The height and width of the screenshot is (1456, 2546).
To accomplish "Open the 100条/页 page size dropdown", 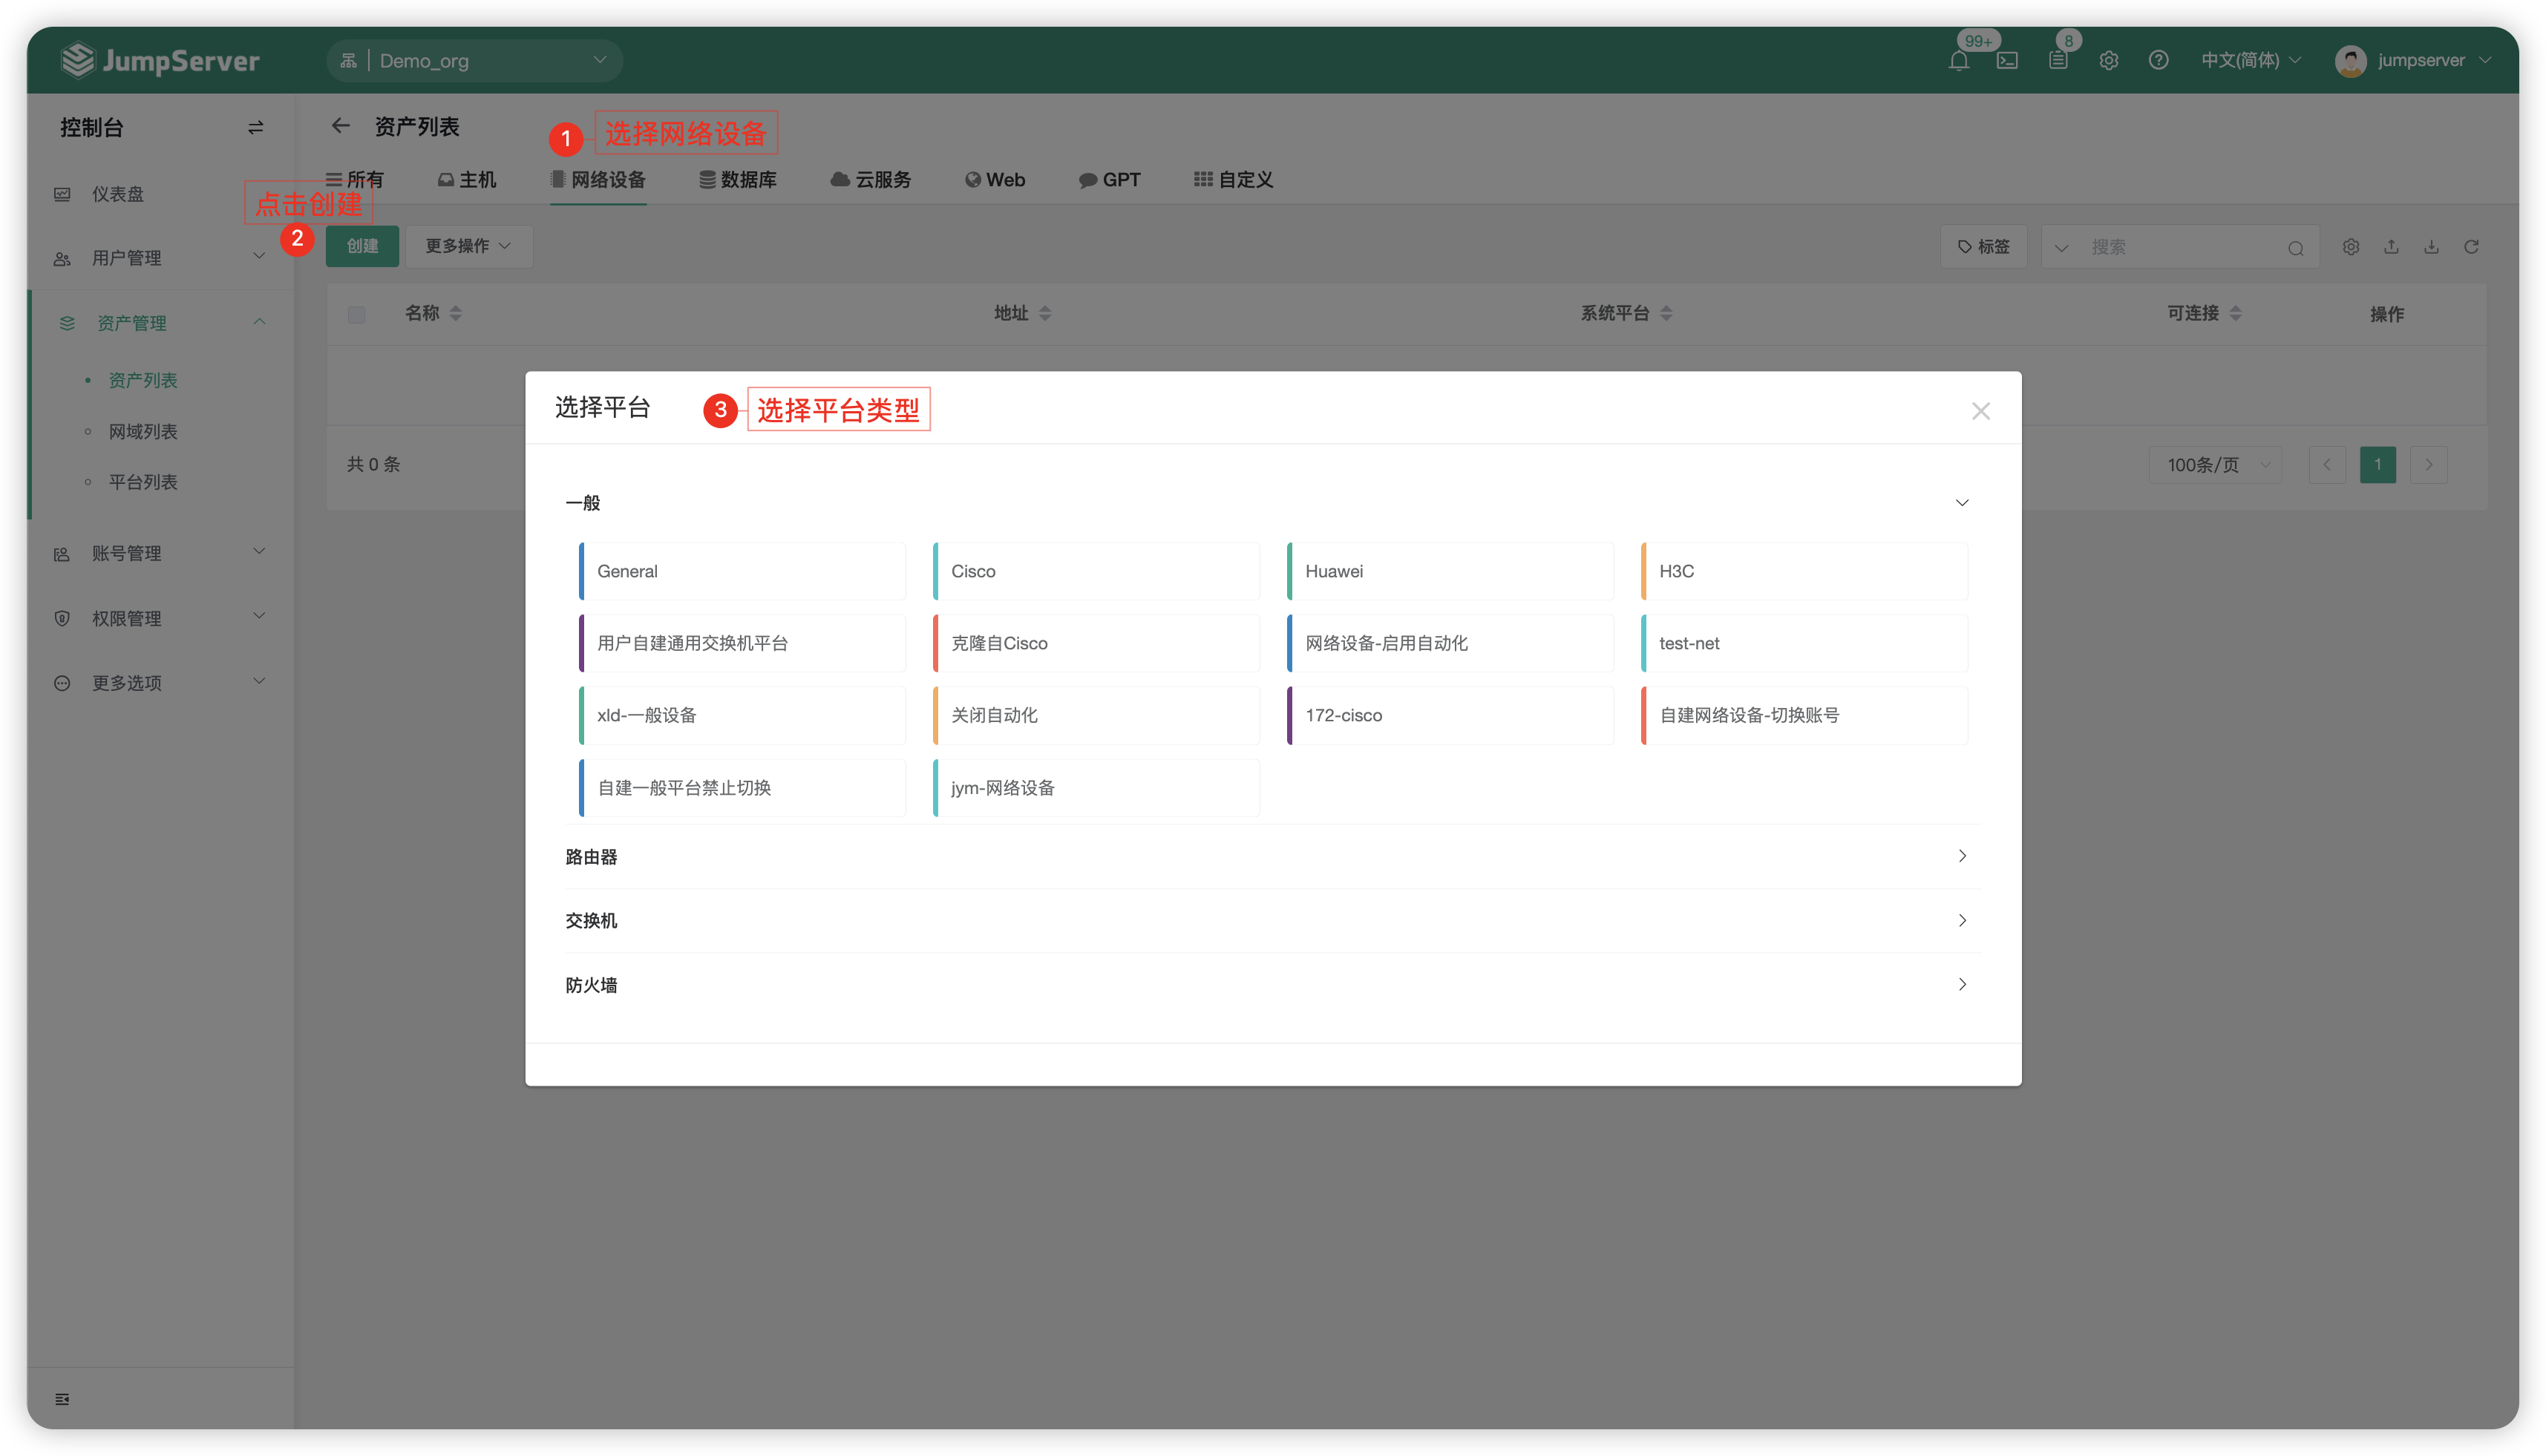I will [x=2216, y=465].
